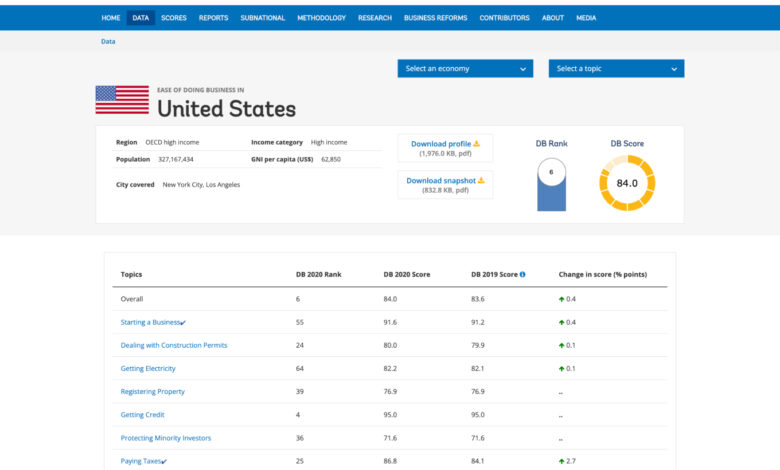
Task: Click the Paying Taxes 2019 score 84.1
Action: [478, 461]
